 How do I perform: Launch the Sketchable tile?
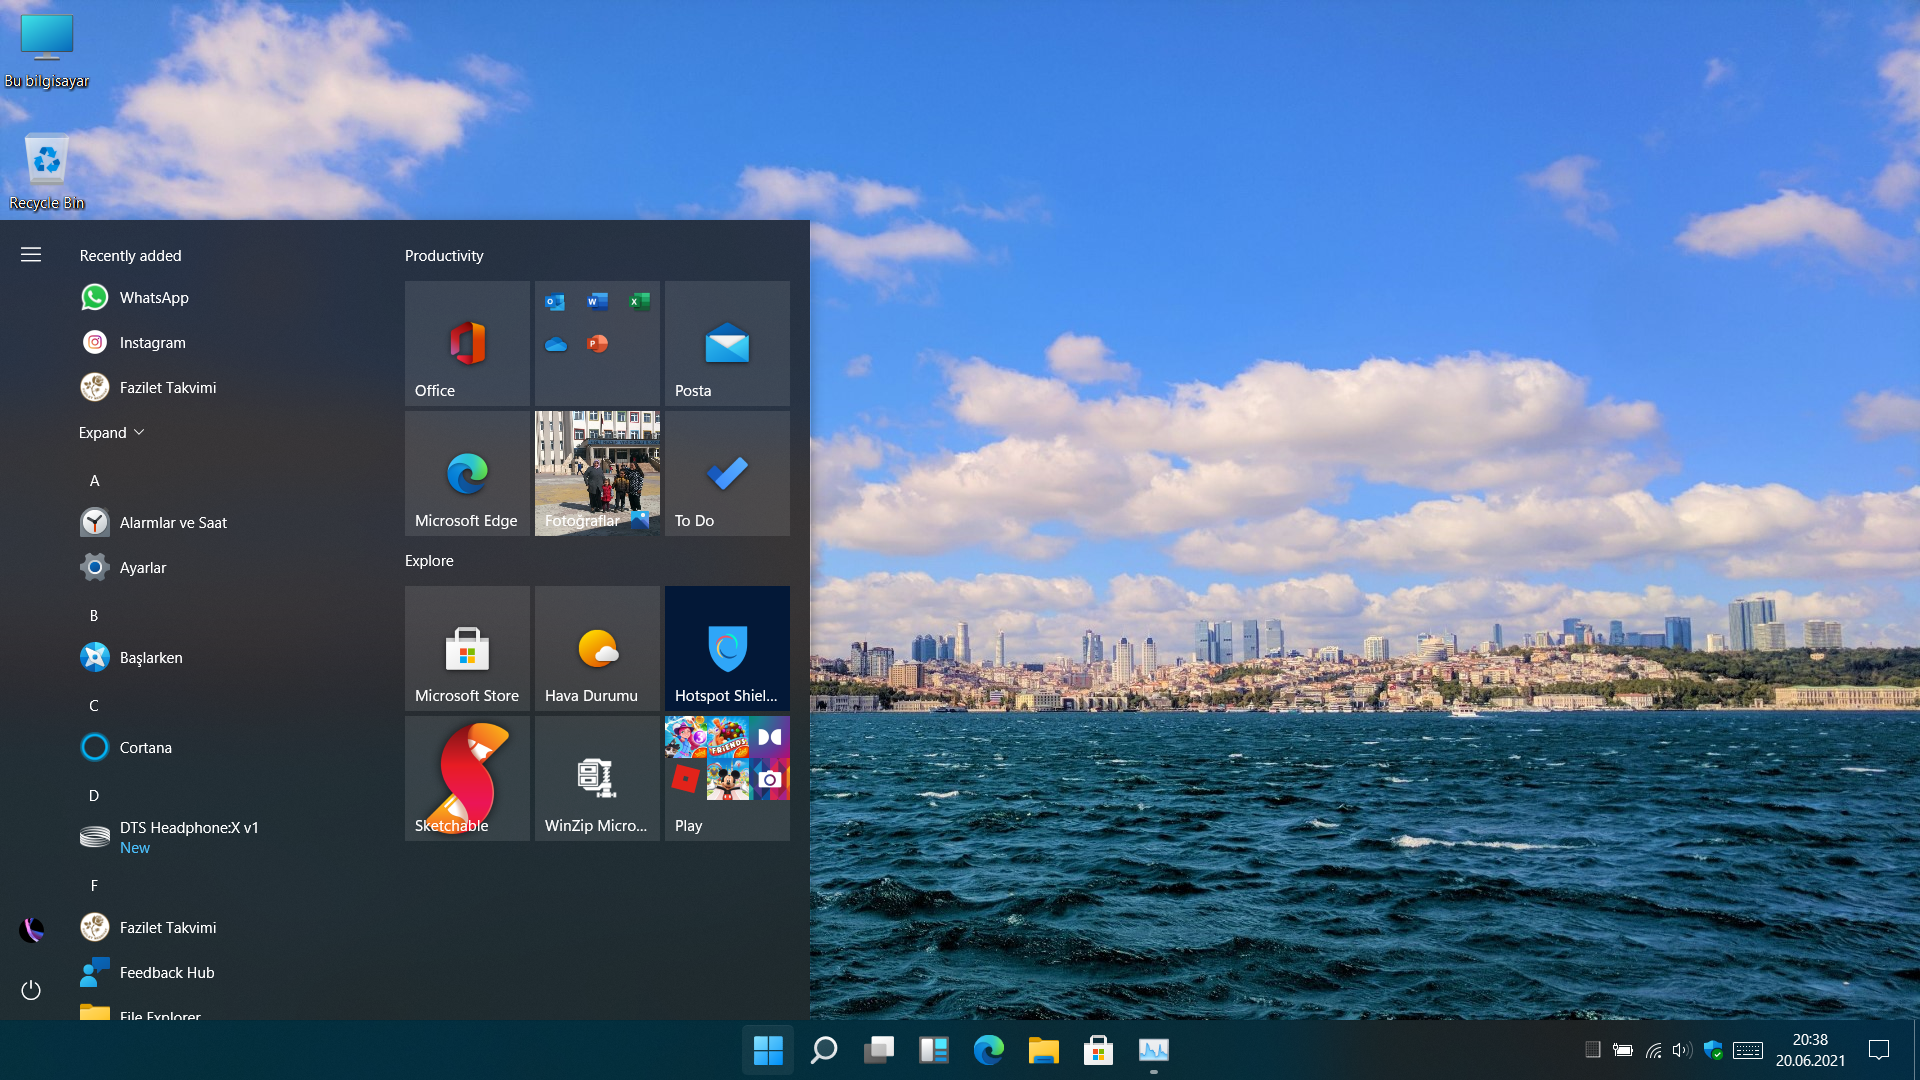(x=467, y=778)
